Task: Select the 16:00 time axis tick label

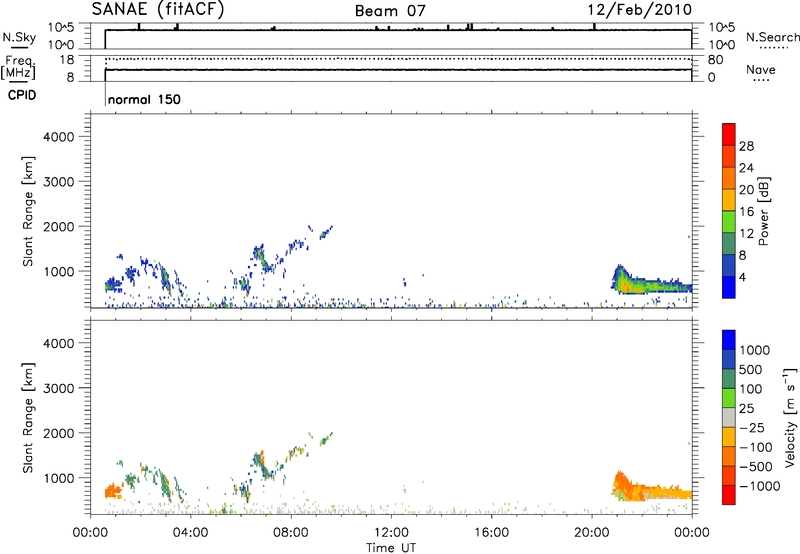Action: pos(491,533)
